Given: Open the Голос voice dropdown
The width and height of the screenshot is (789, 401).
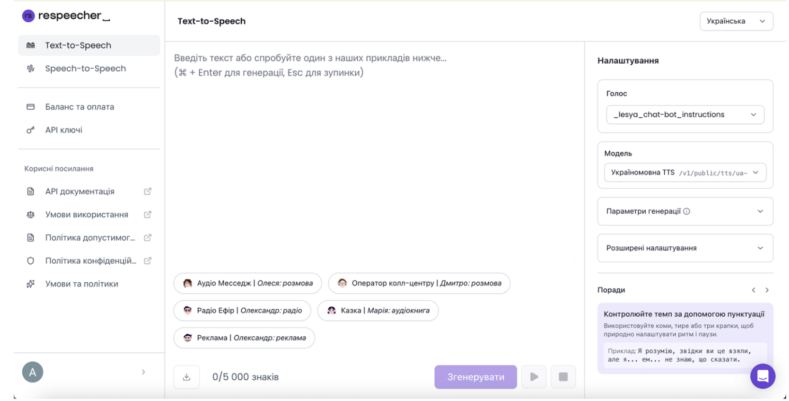Looking at the screenshot, I should pyautogui.click(x=685, y=115).
